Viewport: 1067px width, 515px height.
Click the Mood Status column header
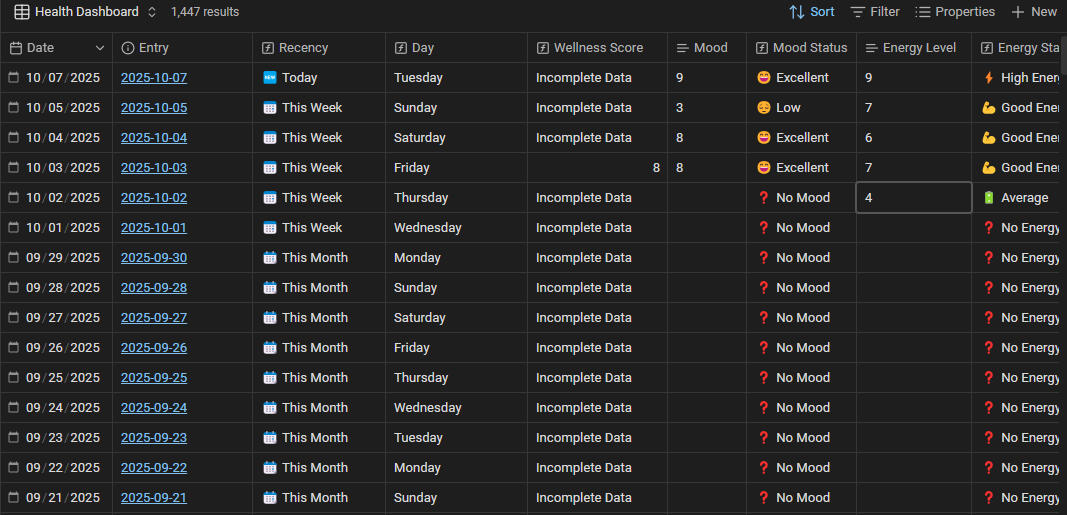pyautogui.click(x=810, y=48)
